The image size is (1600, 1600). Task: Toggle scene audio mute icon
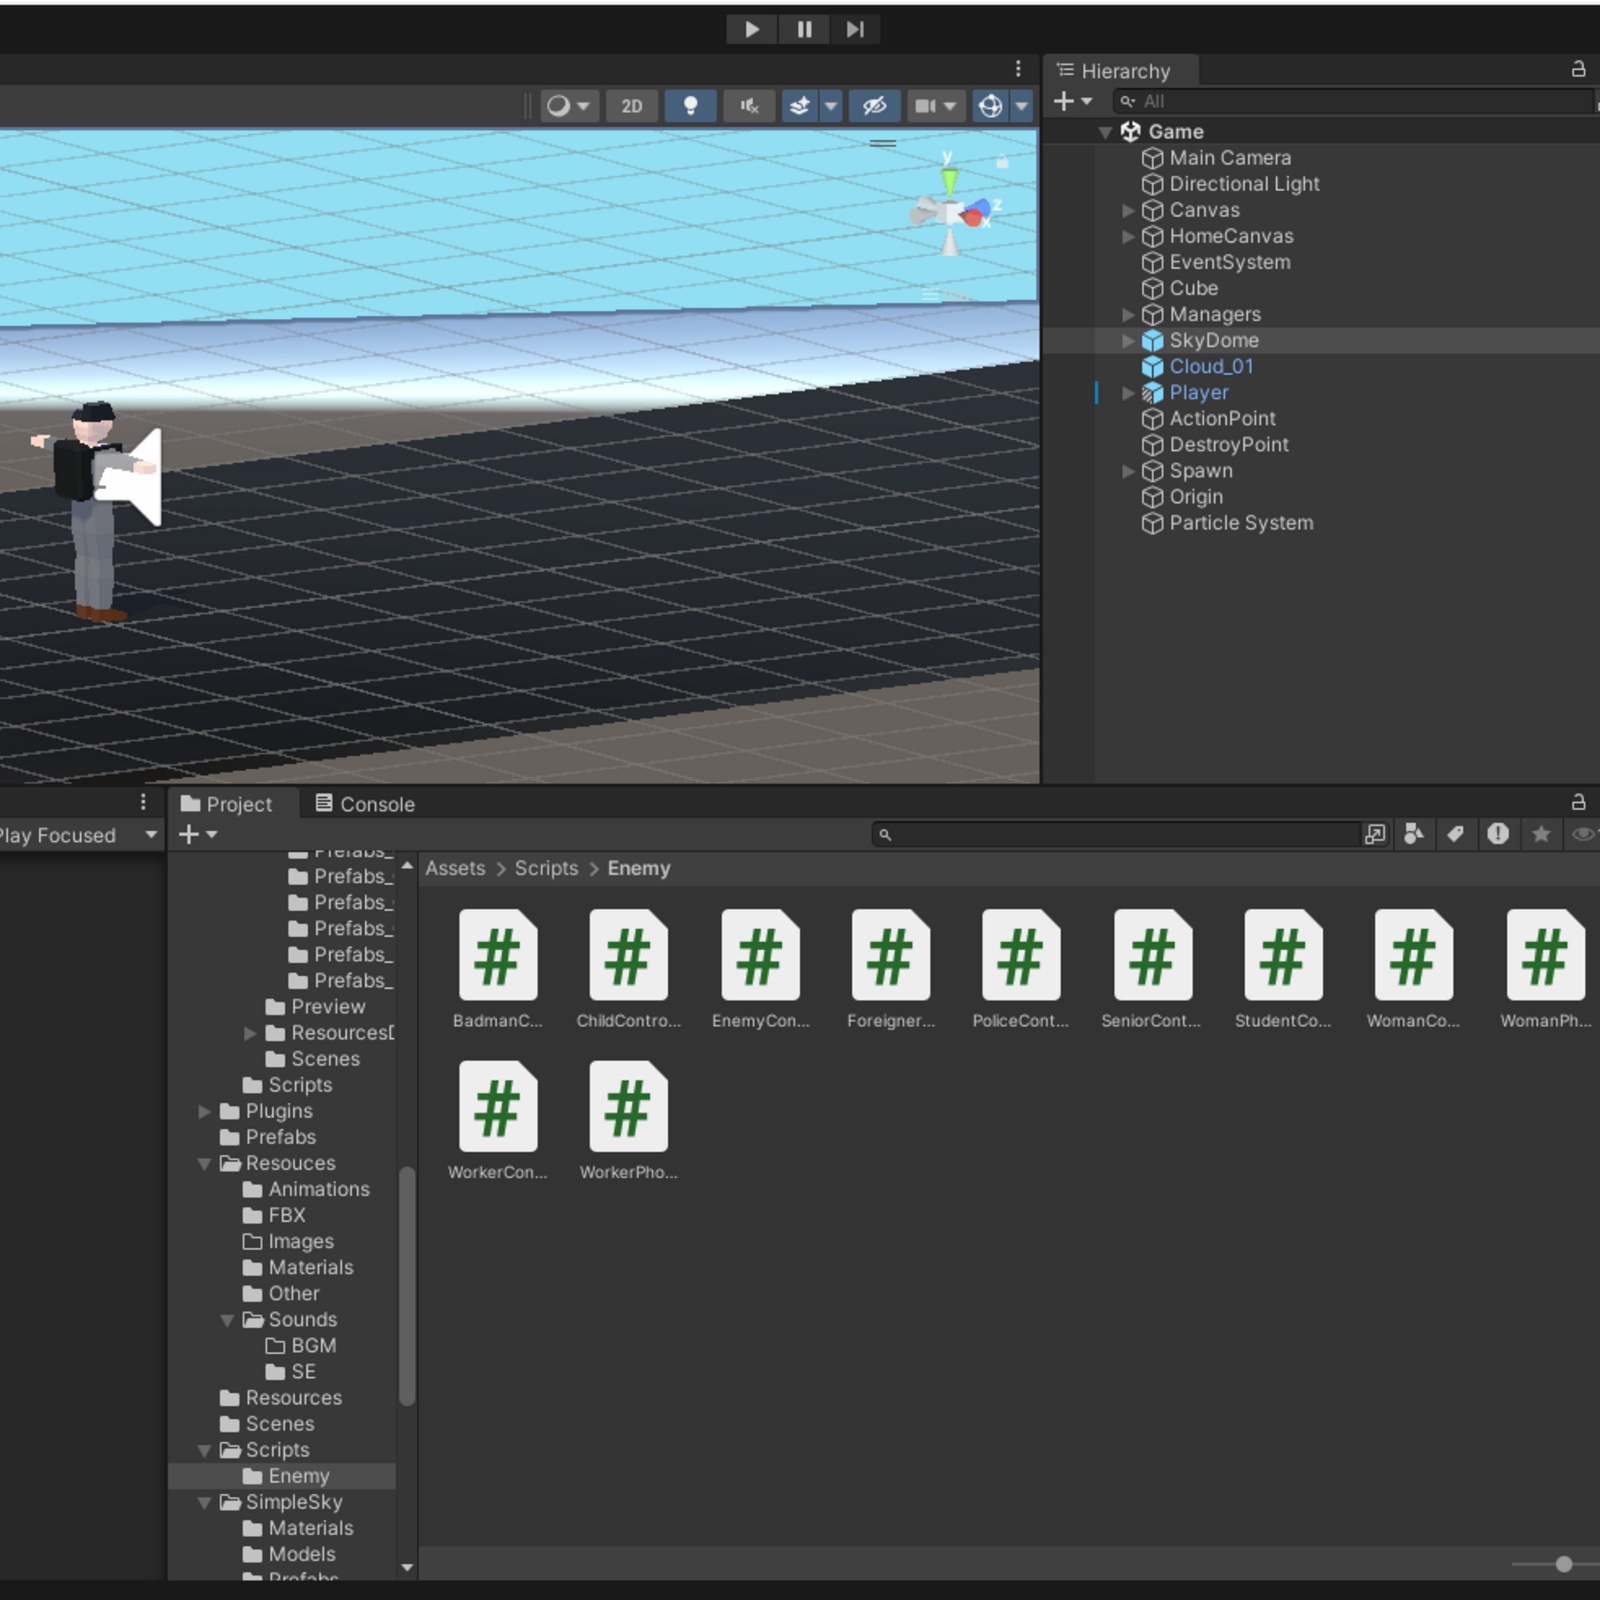point(749,106)
